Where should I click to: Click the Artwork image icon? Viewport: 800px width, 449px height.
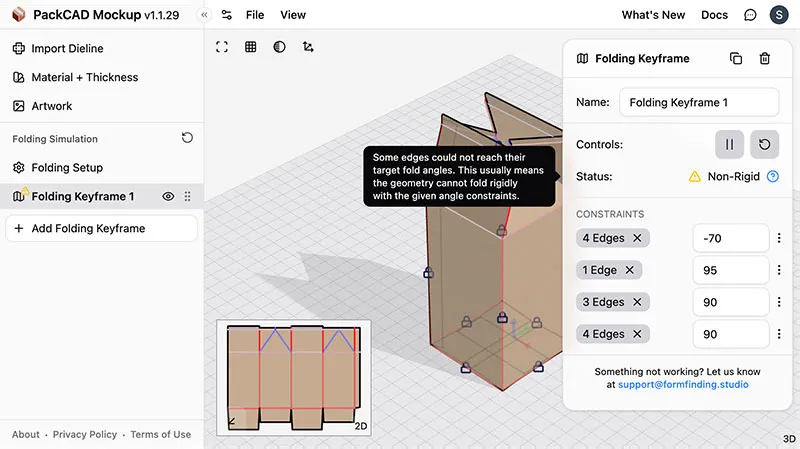click(19, 106)
